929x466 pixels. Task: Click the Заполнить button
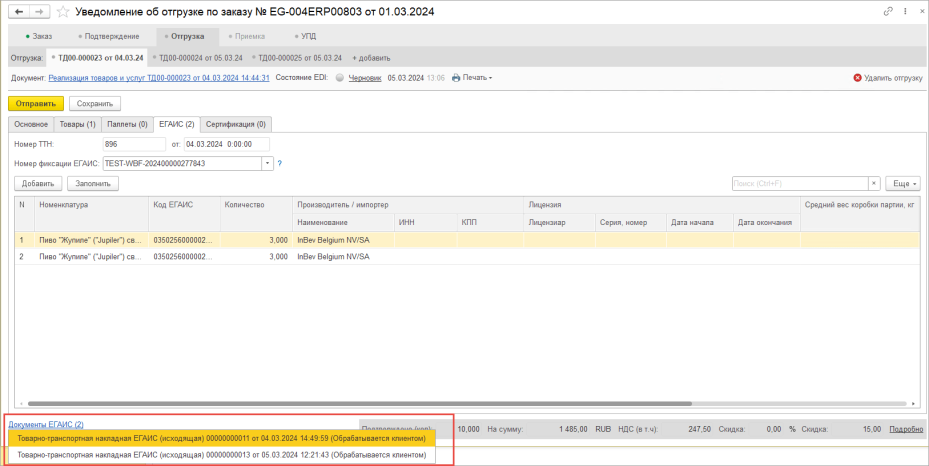tap(93, 184)
